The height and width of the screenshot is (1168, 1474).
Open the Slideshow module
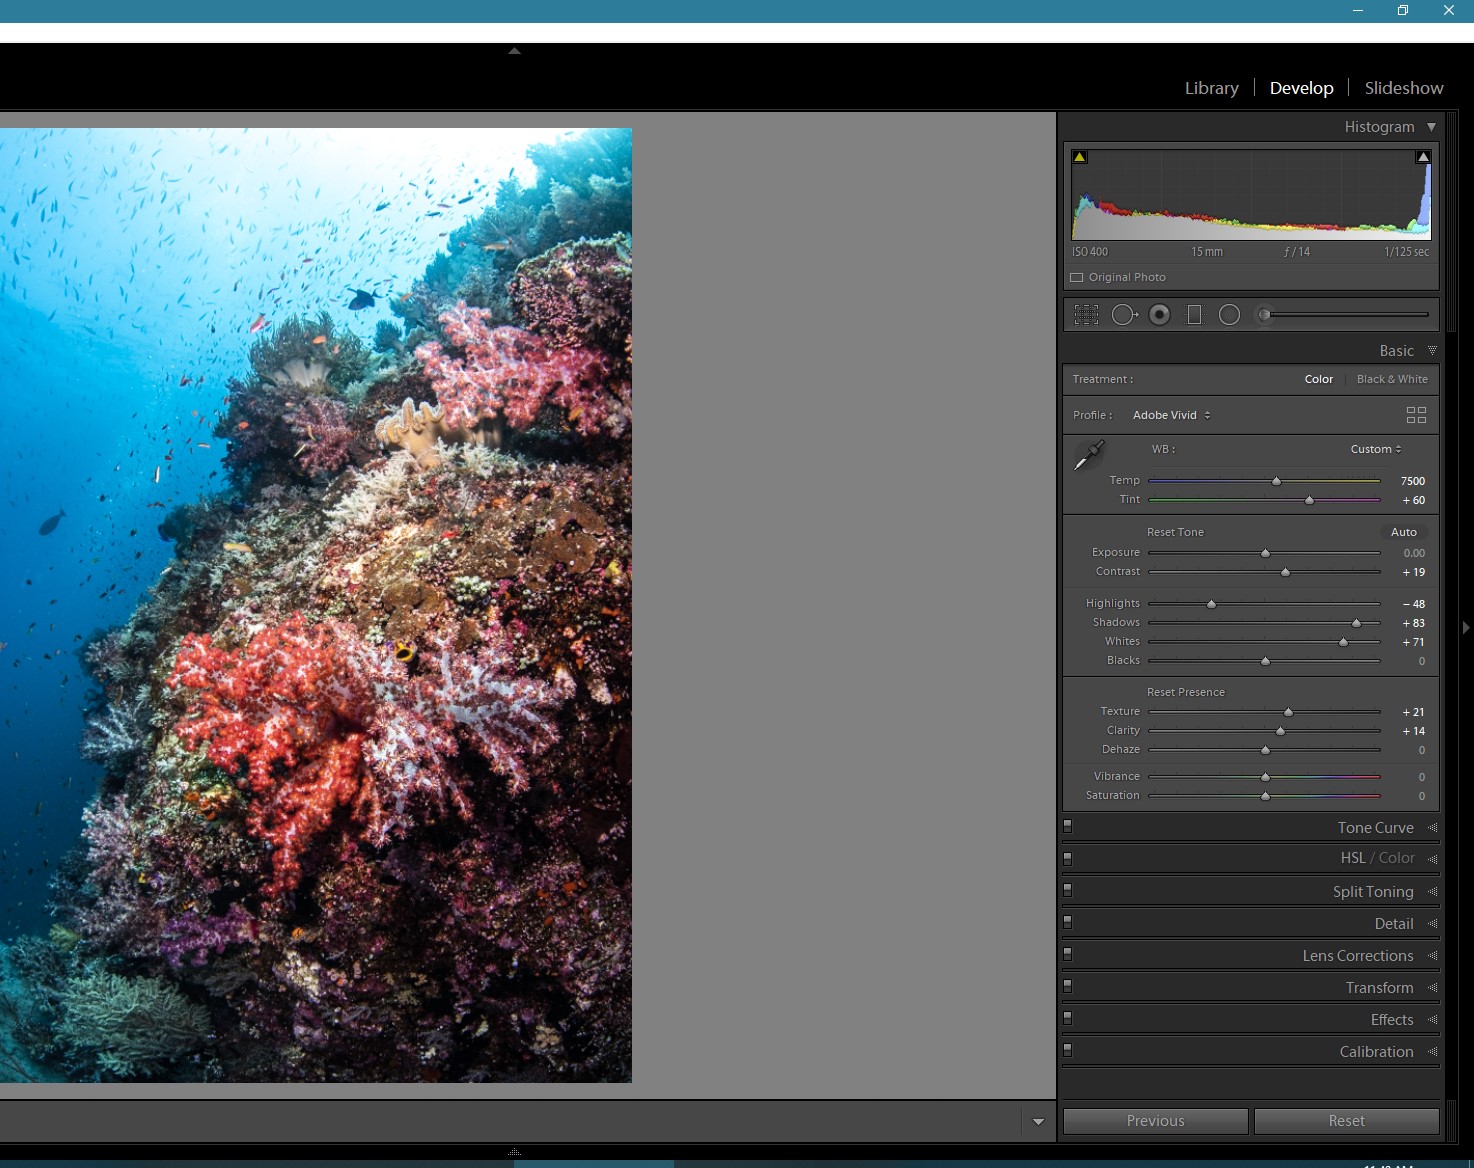(x=1403, y=88)
